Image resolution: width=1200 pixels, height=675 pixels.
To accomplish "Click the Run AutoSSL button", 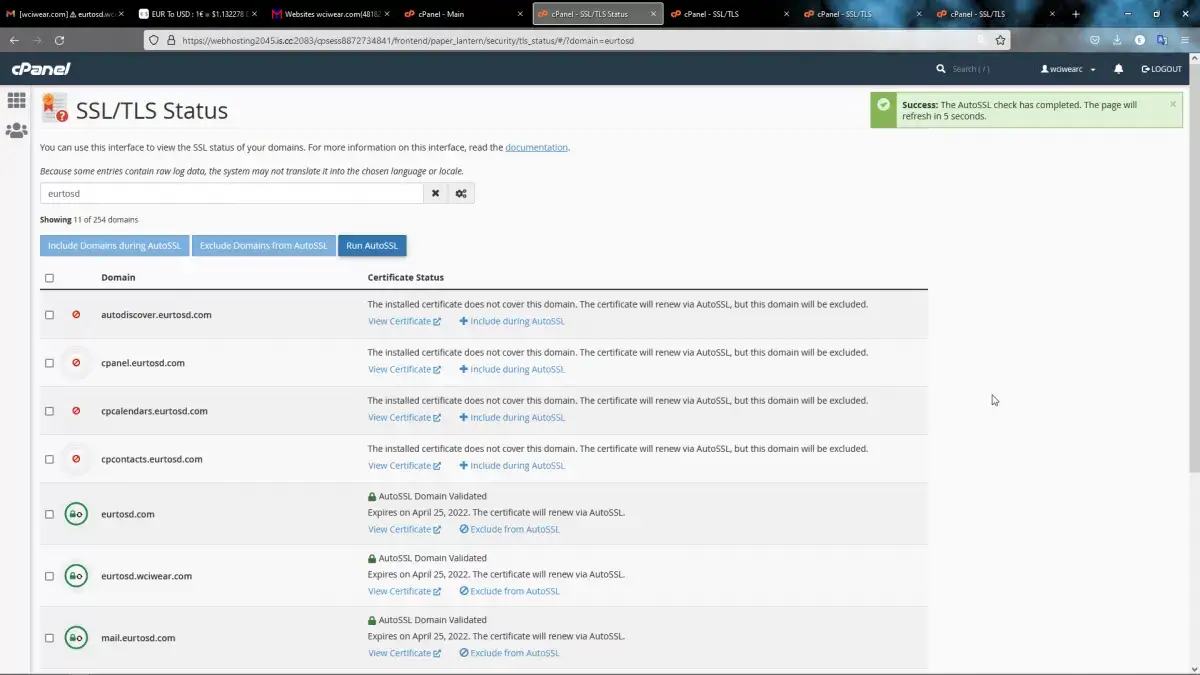I will coord(372,245).
